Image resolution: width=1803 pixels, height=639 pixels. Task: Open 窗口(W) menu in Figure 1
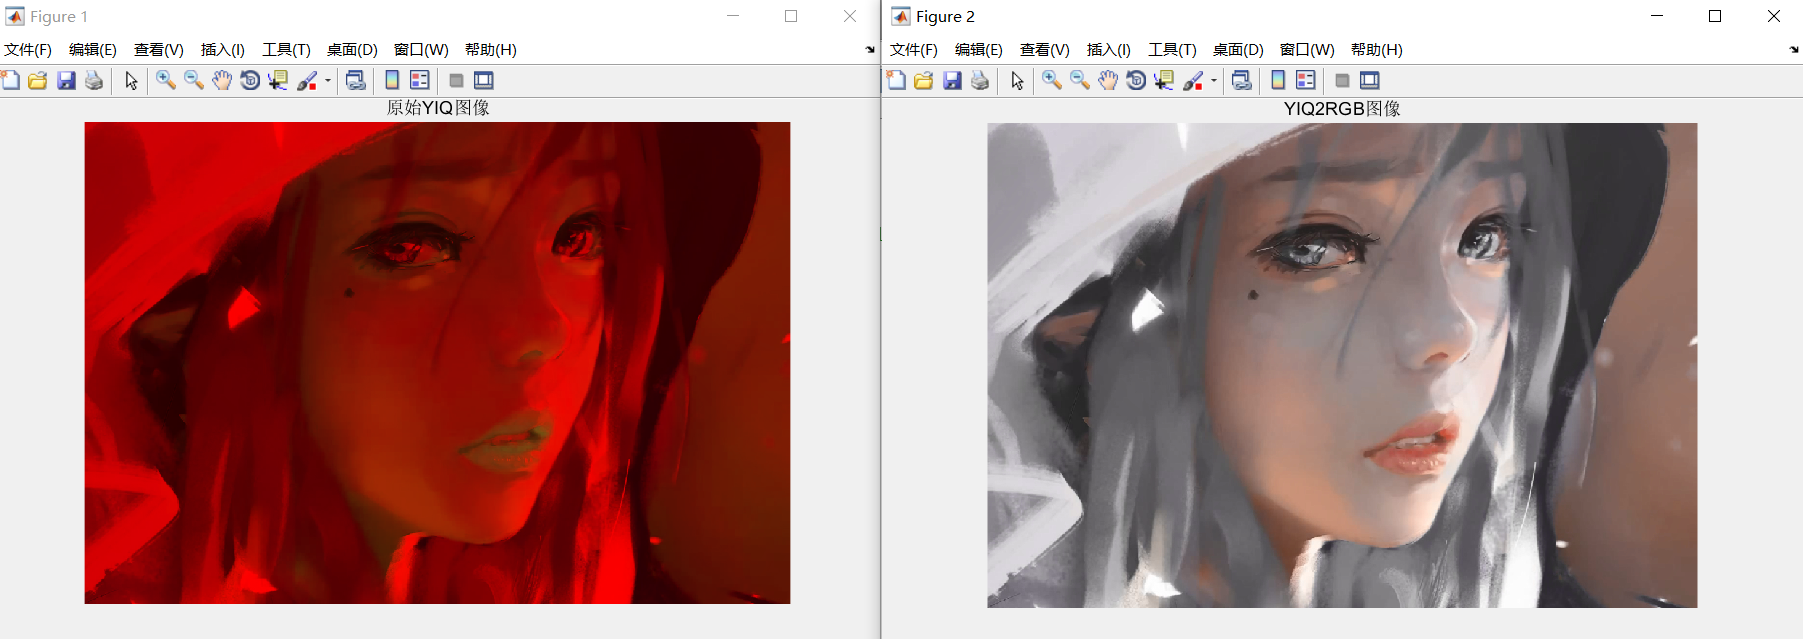pos(421,50)
